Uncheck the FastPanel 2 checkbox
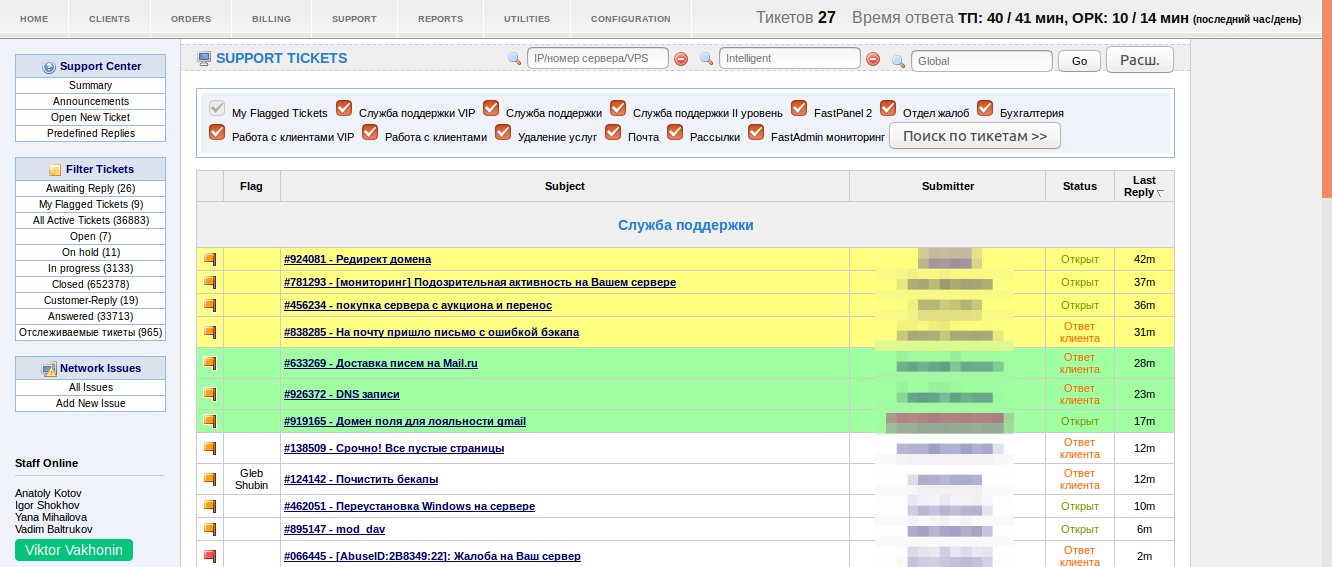The height and width of the screenshot is (567, 1332). [799, 108]
